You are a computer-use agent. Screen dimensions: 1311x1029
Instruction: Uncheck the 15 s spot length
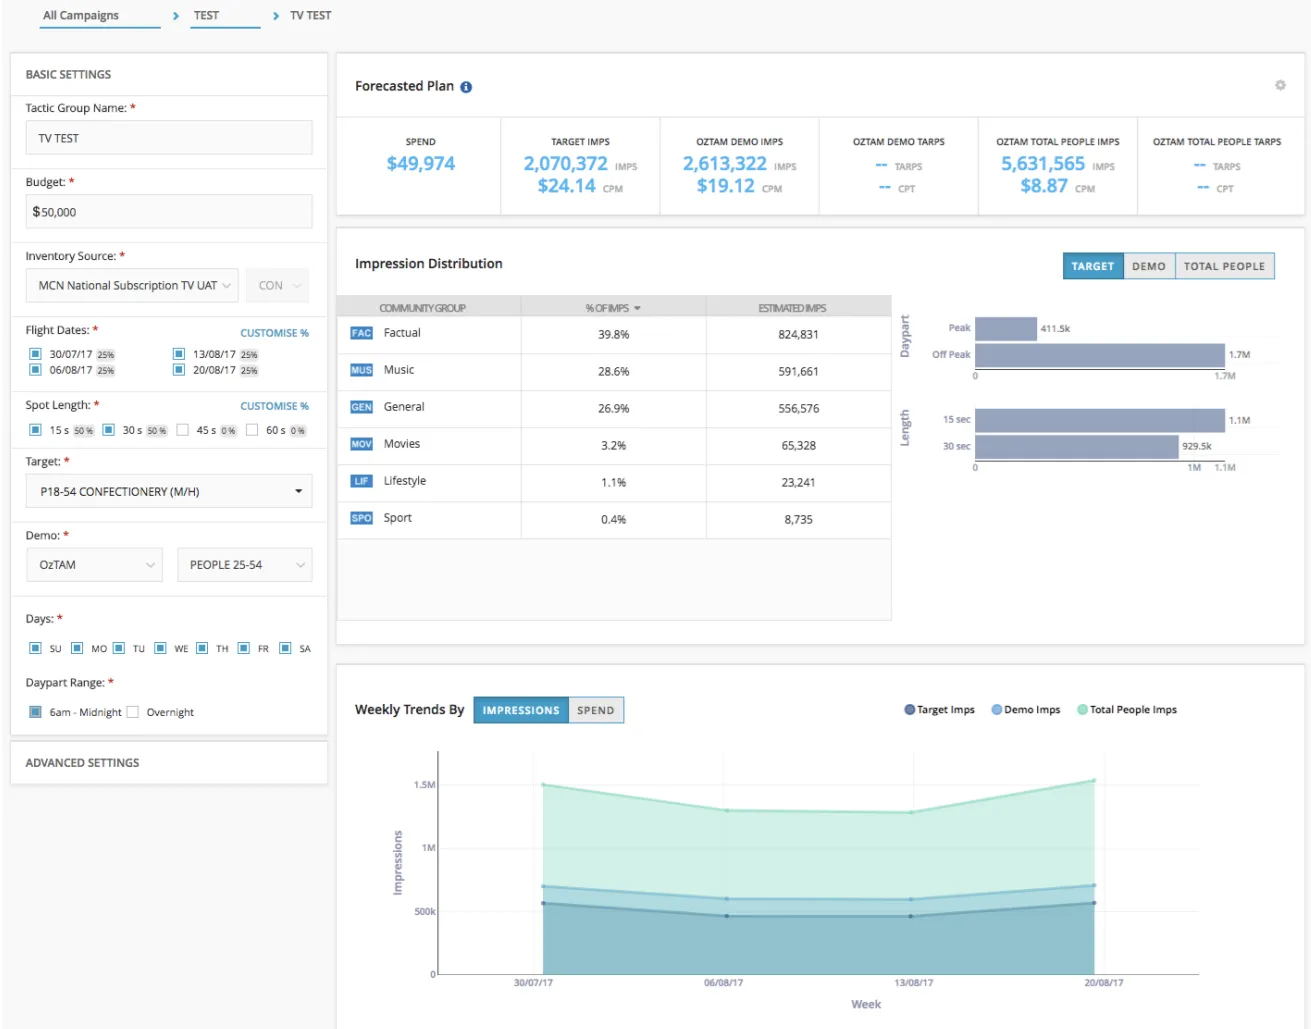coord(35,430)
